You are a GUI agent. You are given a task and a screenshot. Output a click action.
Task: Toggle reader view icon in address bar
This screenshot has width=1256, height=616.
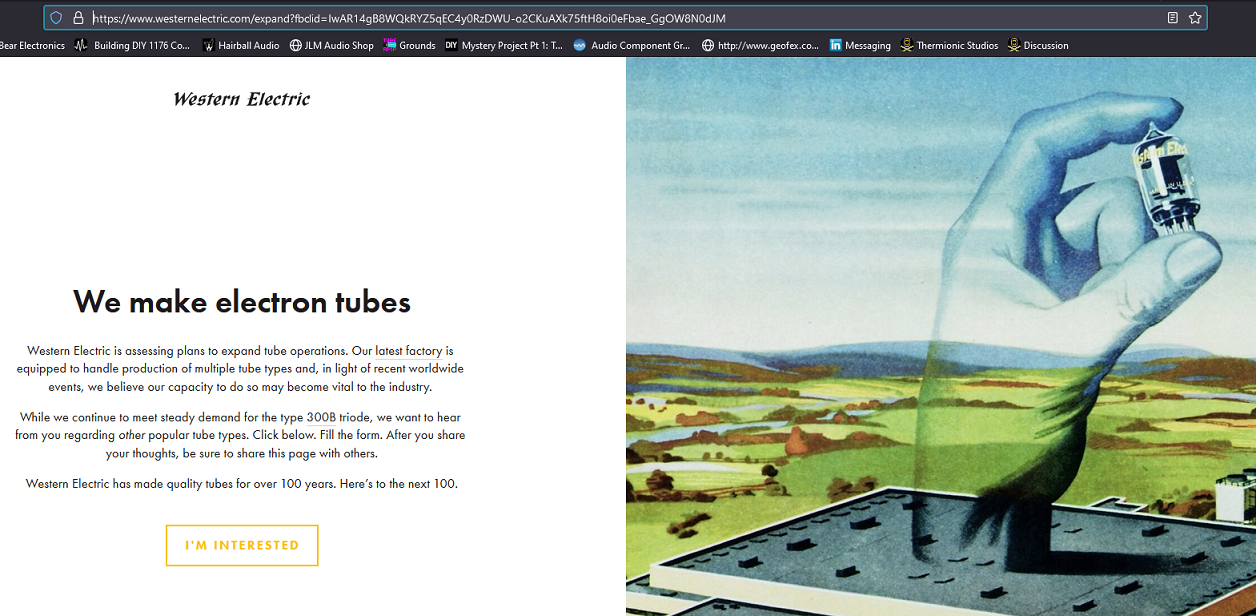coord(1173,18)
